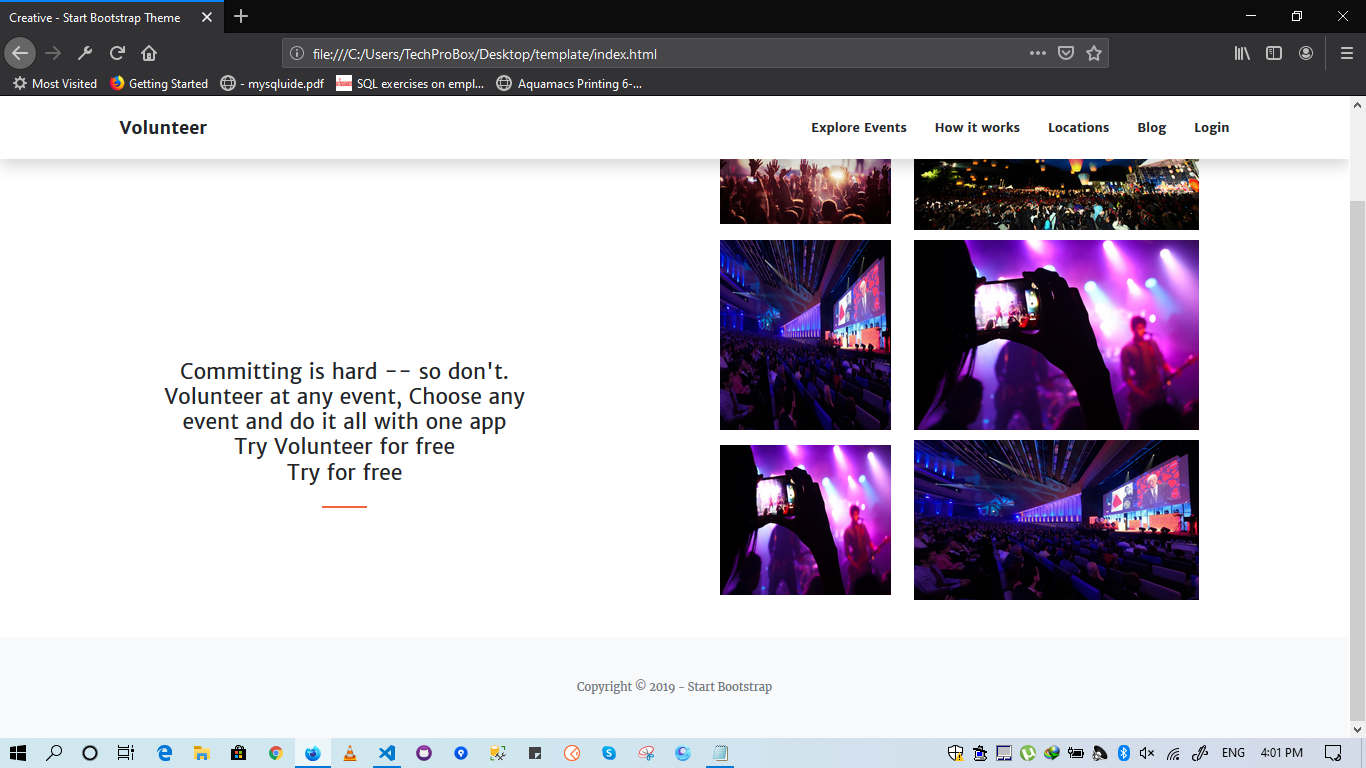Open the Bluetooth tray icon
The width and height of the screenshot is (1366, 768).
tap(1123, 753)
